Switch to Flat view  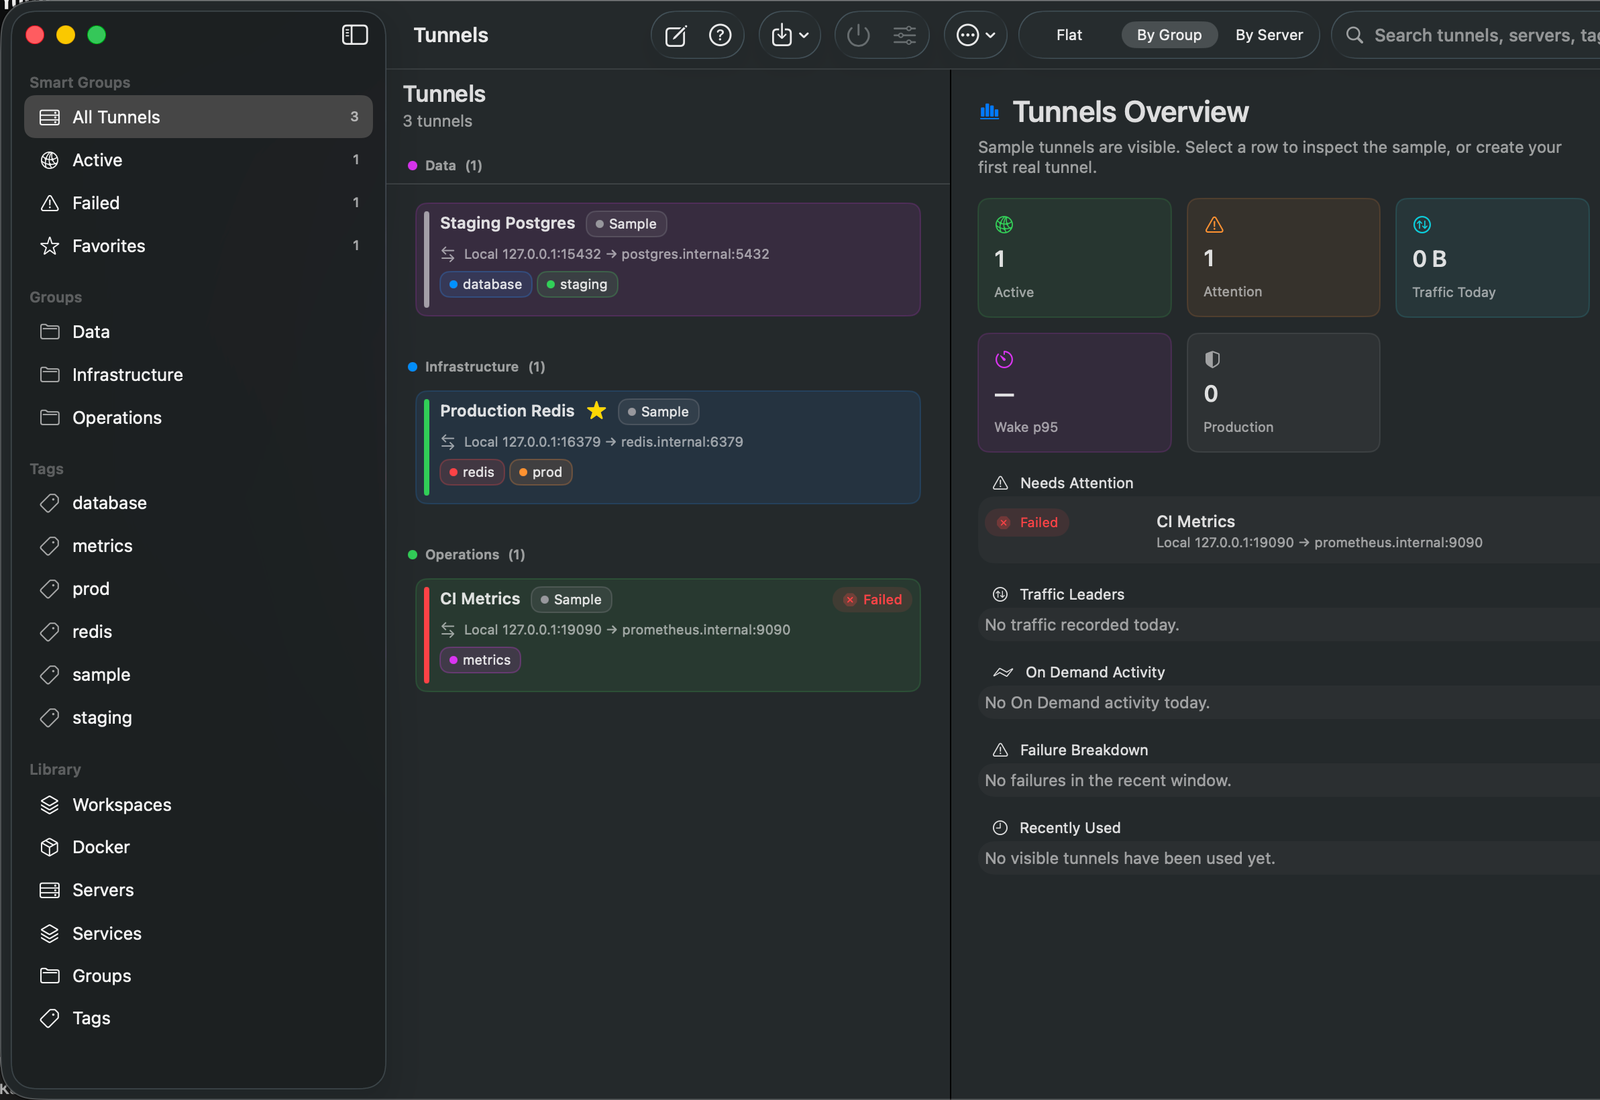pyautogui.click(x=1069, y=35)
